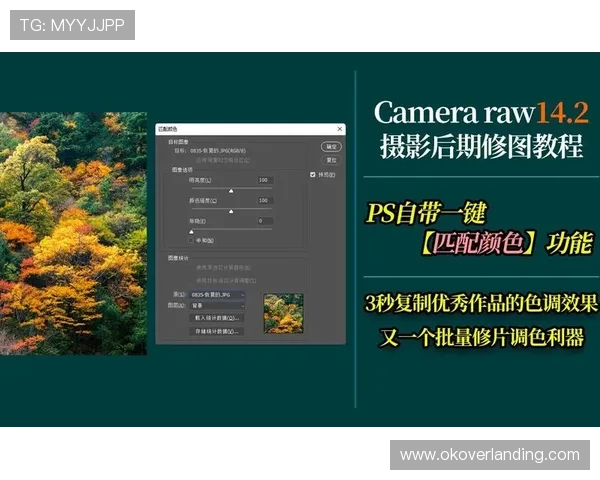Viewport: 600px width, 480px height.
Task: Click the 确定 (OK) button
Action: pyautogui.click(x=331, y=147)
